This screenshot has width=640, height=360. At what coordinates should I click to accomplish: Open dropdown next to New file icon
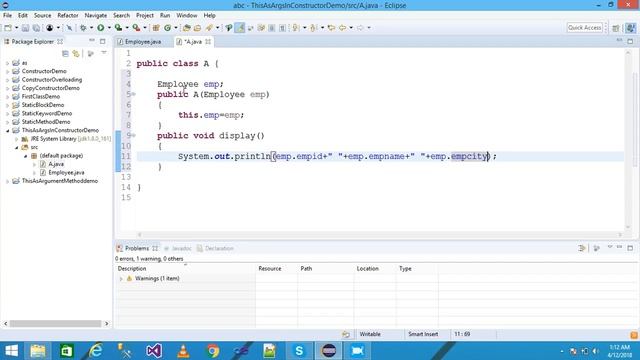pyautogui.click(x=16, y=28)
